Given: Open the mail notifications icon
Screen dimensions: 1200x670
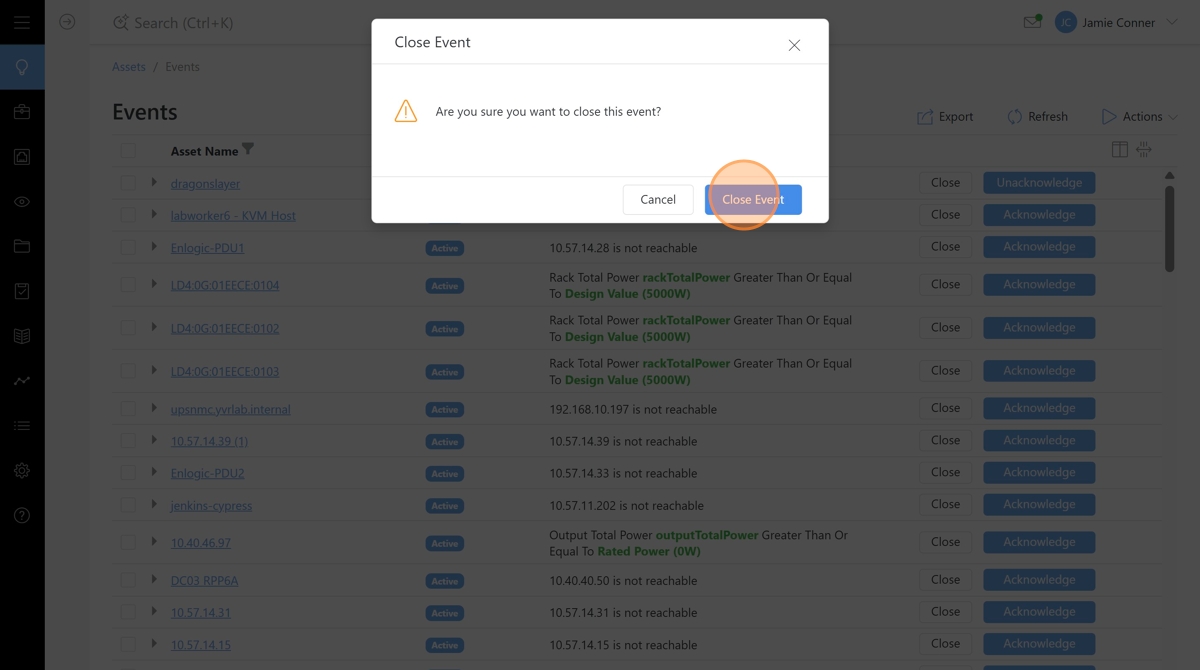Looking at the screenshot, I should point(1032,22).
